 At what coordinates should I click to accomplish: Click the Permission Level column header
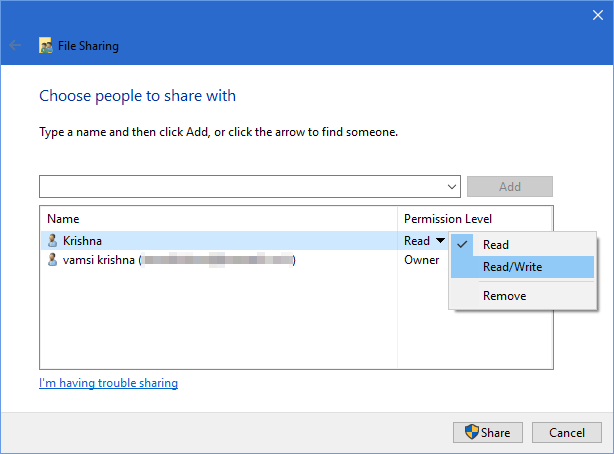coord(447,218)
